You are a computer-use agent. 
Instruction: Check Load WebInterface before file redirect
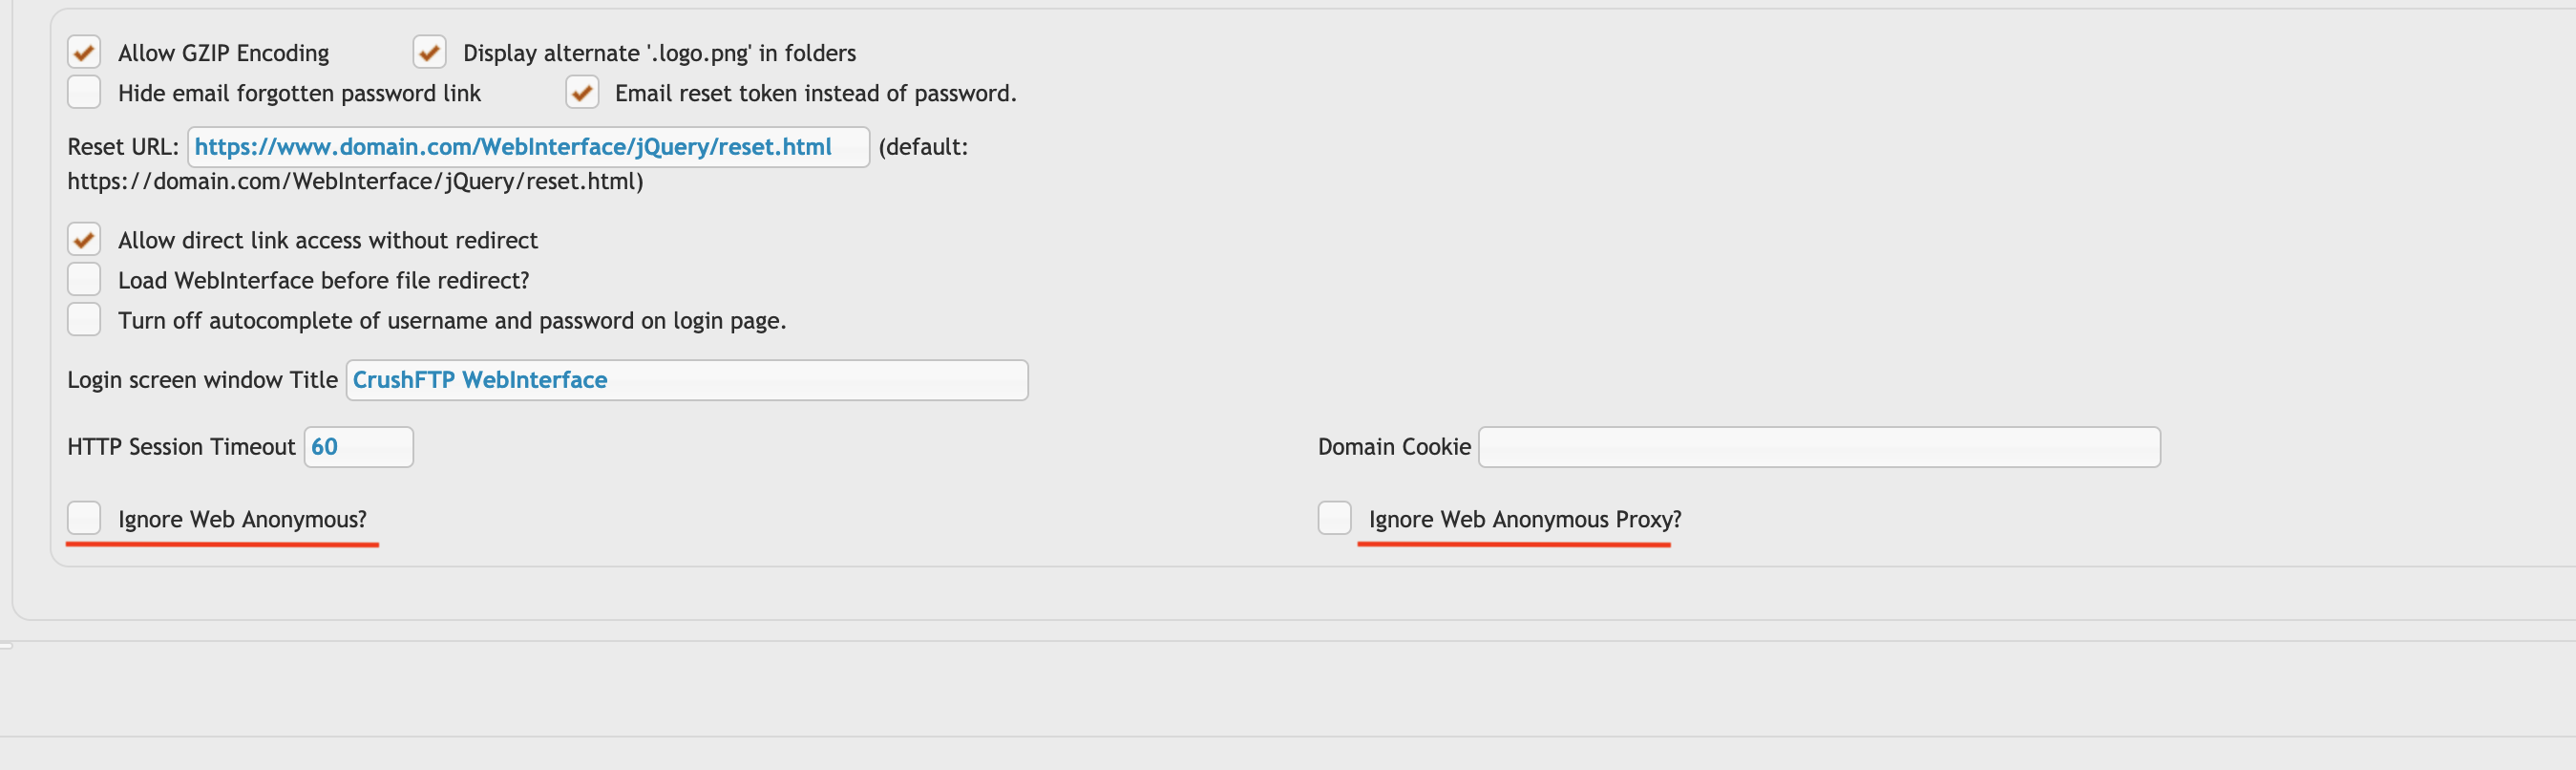(84, 279)
